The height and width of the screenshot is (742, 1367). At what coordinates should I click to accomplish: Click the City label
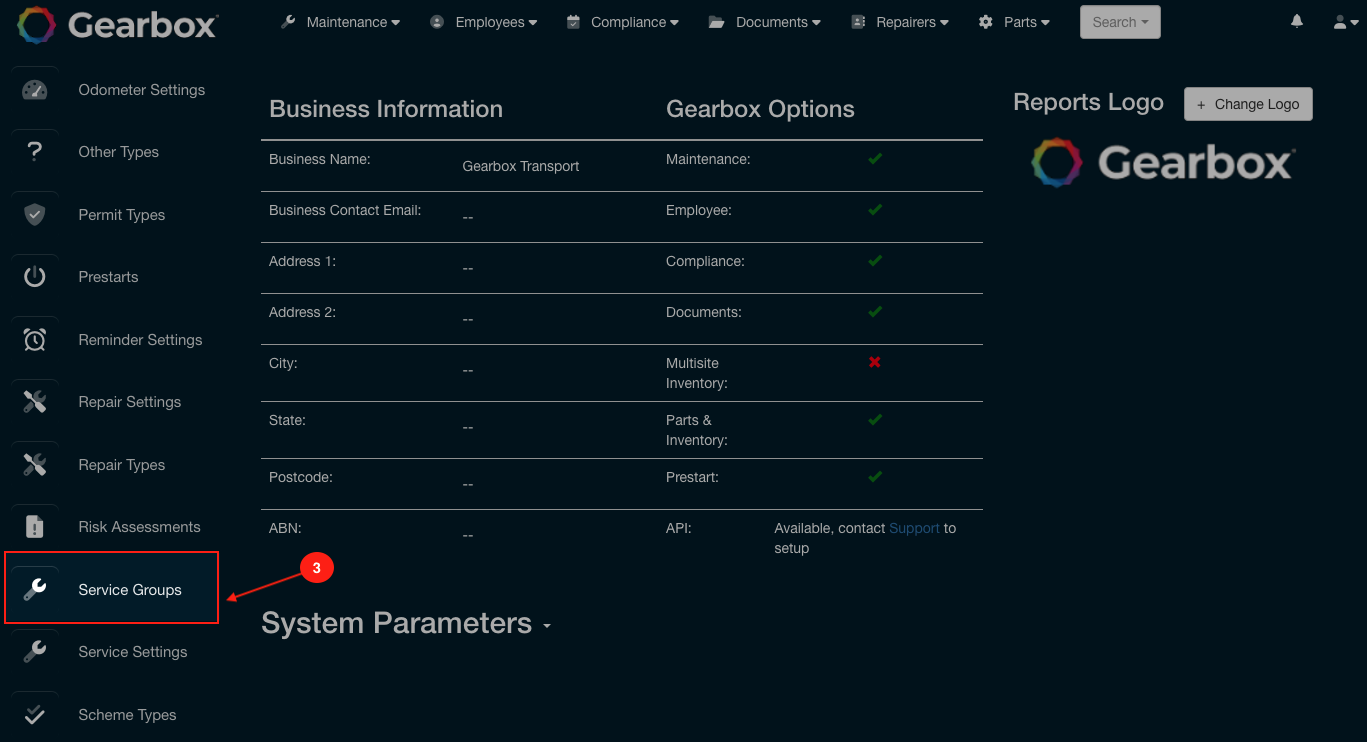click(283, 363)
